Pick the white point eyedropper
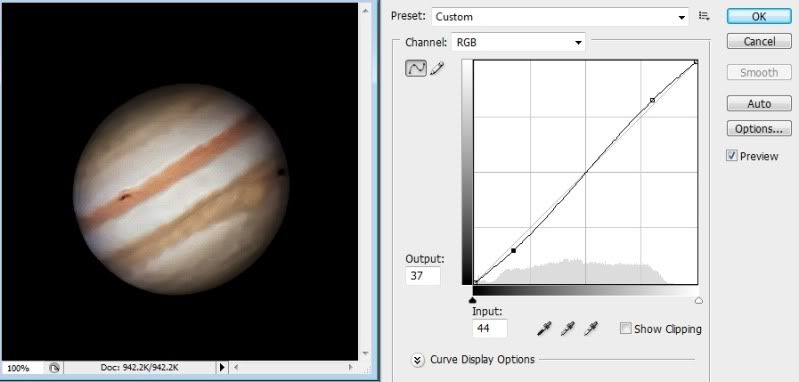Screen dimensions: 799x382 (x=591, y=329)
